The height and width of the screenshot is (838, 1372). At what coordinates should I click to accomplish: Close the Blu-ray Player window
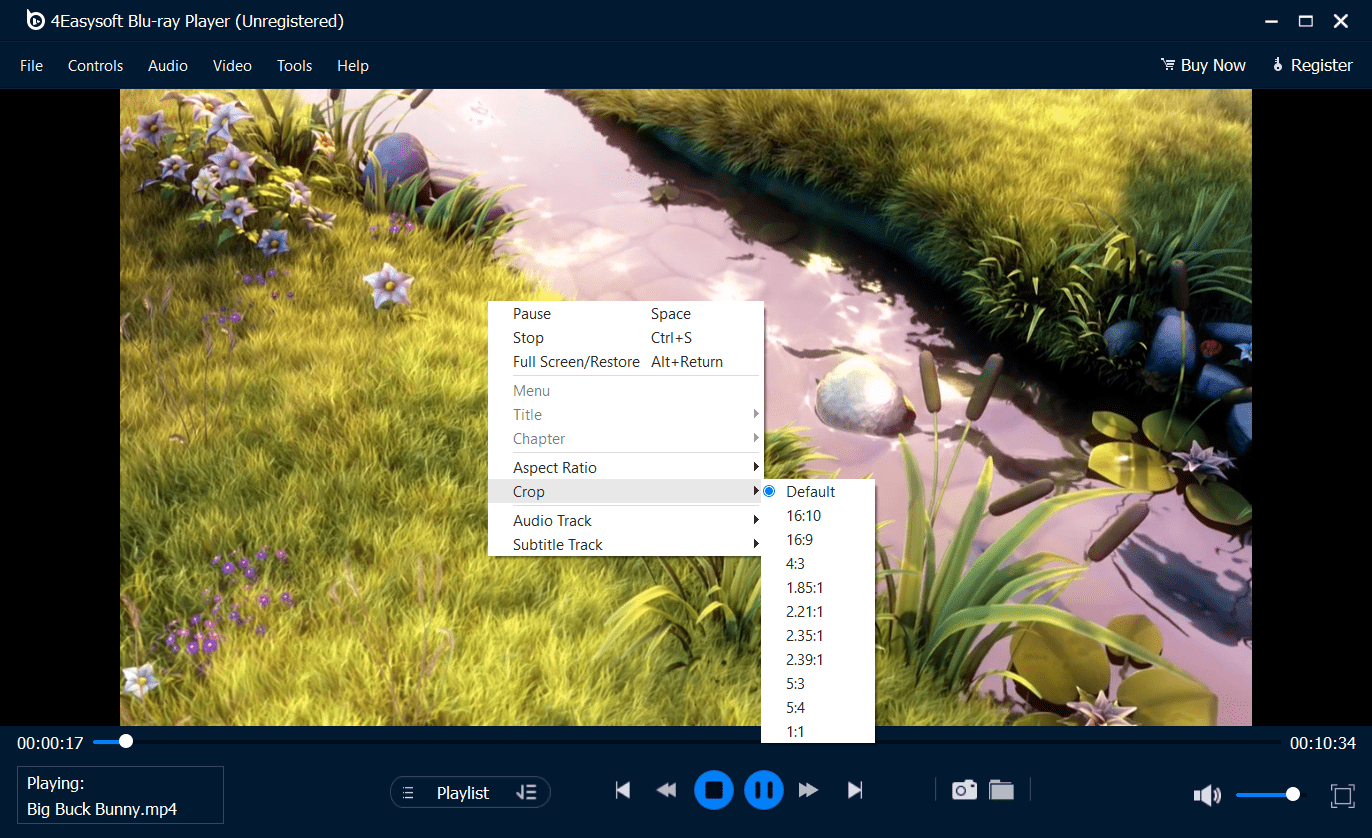(1342, 21)
